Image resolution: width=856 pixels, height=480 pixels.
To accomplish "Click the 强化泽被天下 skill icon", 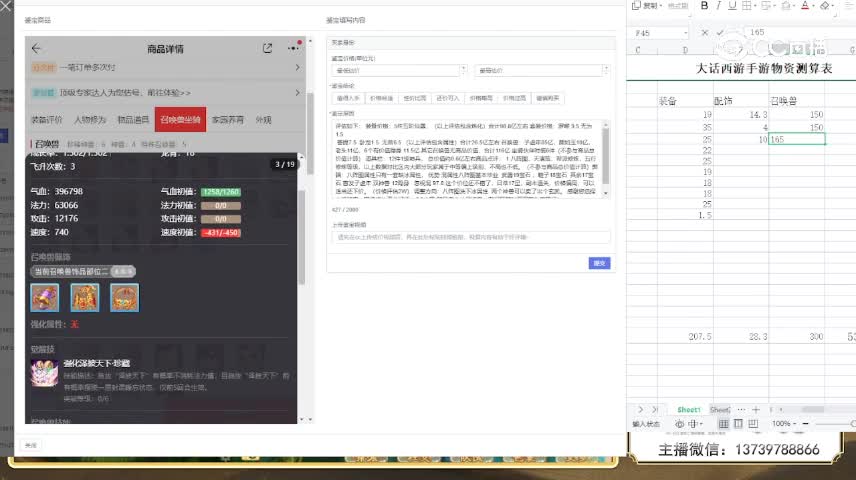I will click(x=44, y=374).
